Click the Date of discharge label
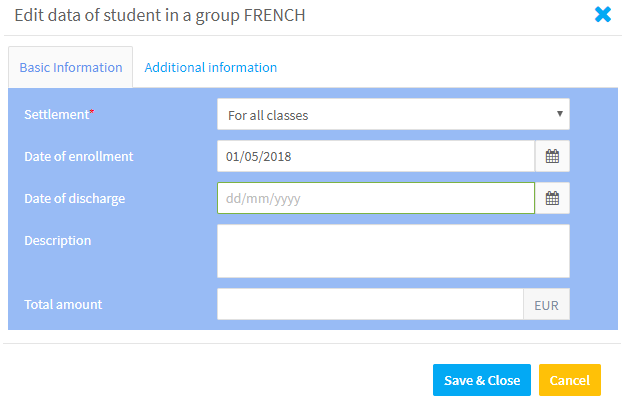This screenshot has width=627, height=405. pyautogui.click(x=75, y=199)
